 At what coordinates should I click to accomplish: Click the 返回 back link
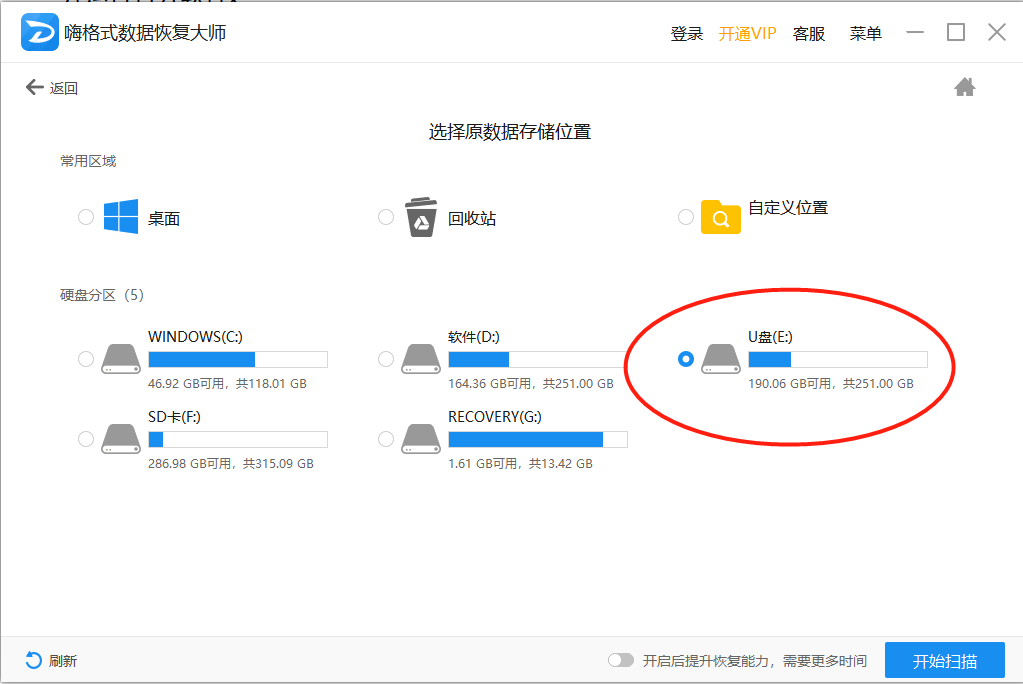pos(64,87)
